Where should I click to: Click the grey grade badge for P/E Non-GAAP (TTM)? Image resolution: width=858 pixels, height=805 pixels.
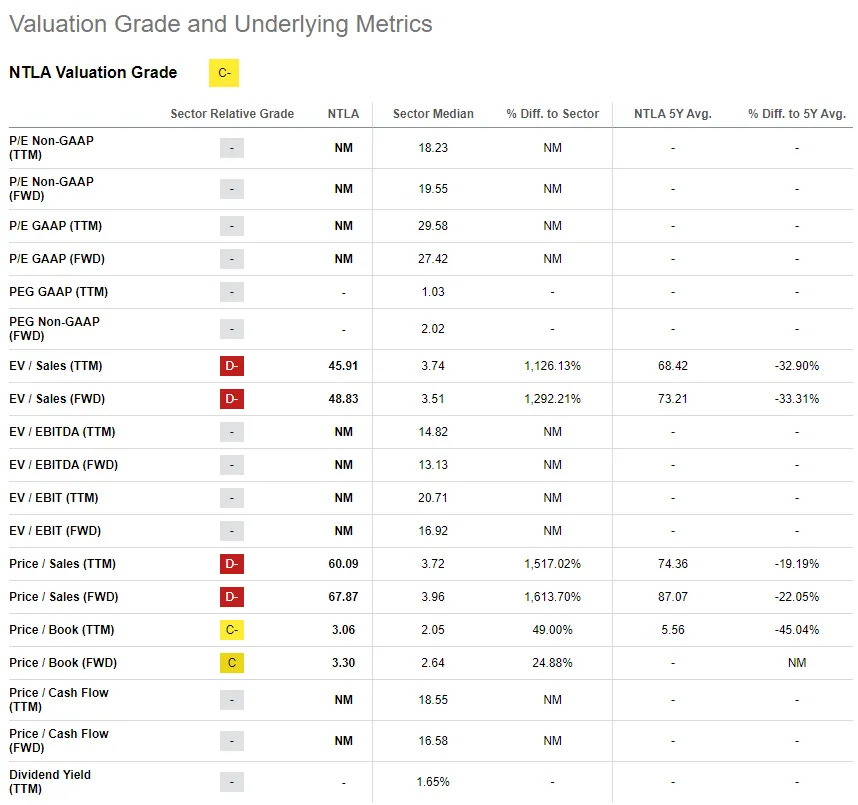[x=232, y=148]
